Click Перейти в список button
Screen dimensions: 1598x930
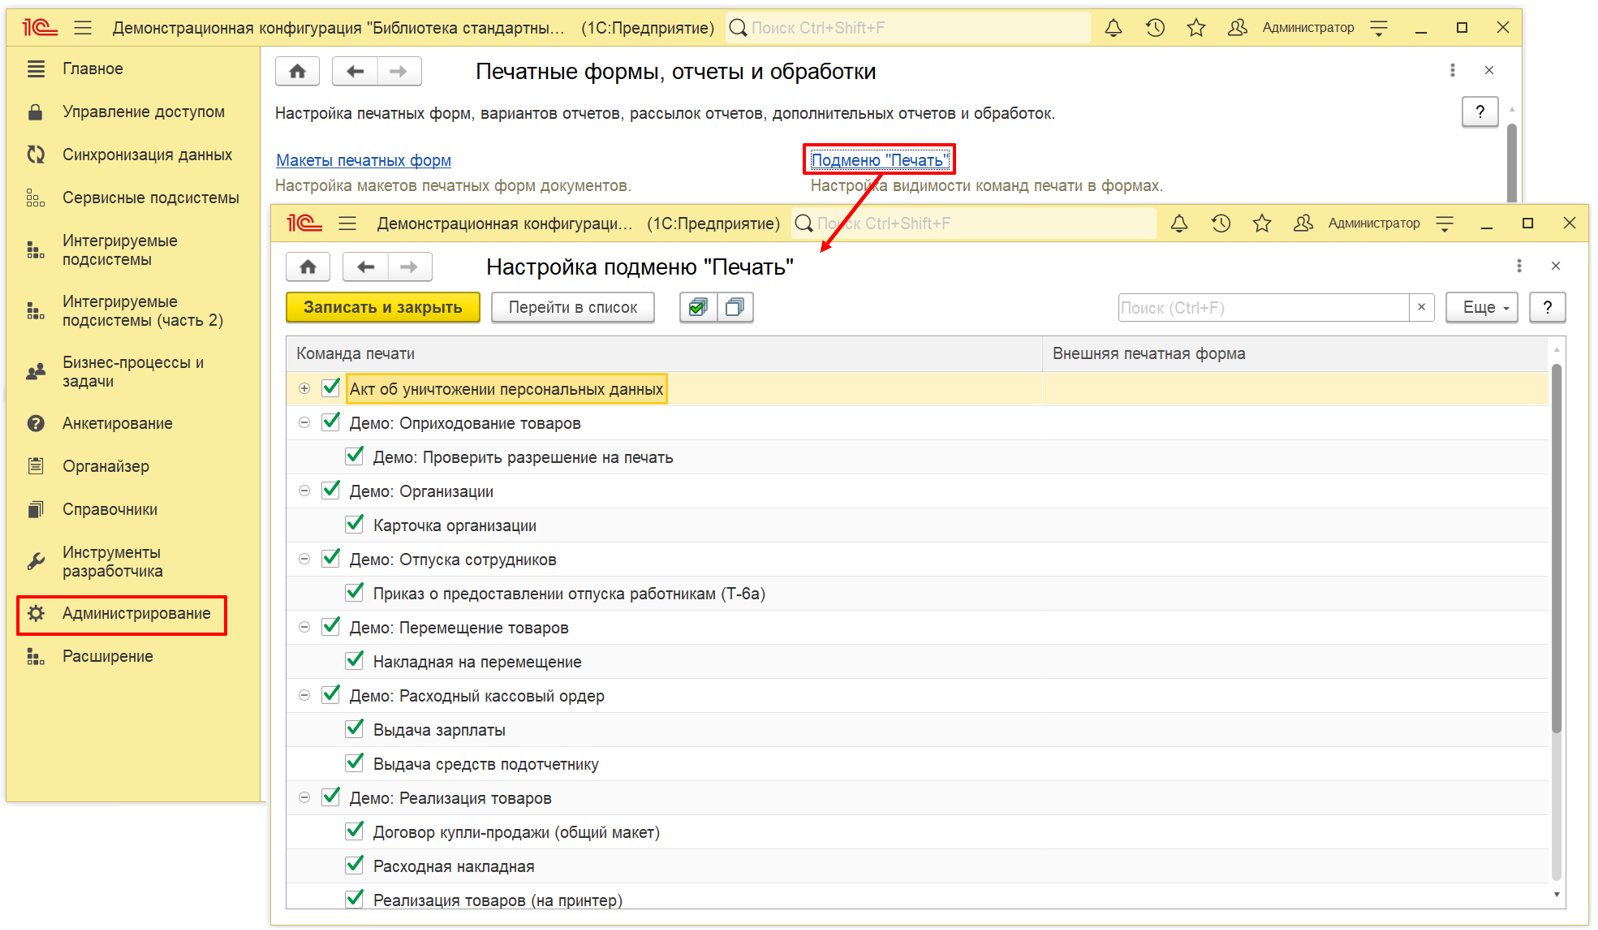click(573, 307)
